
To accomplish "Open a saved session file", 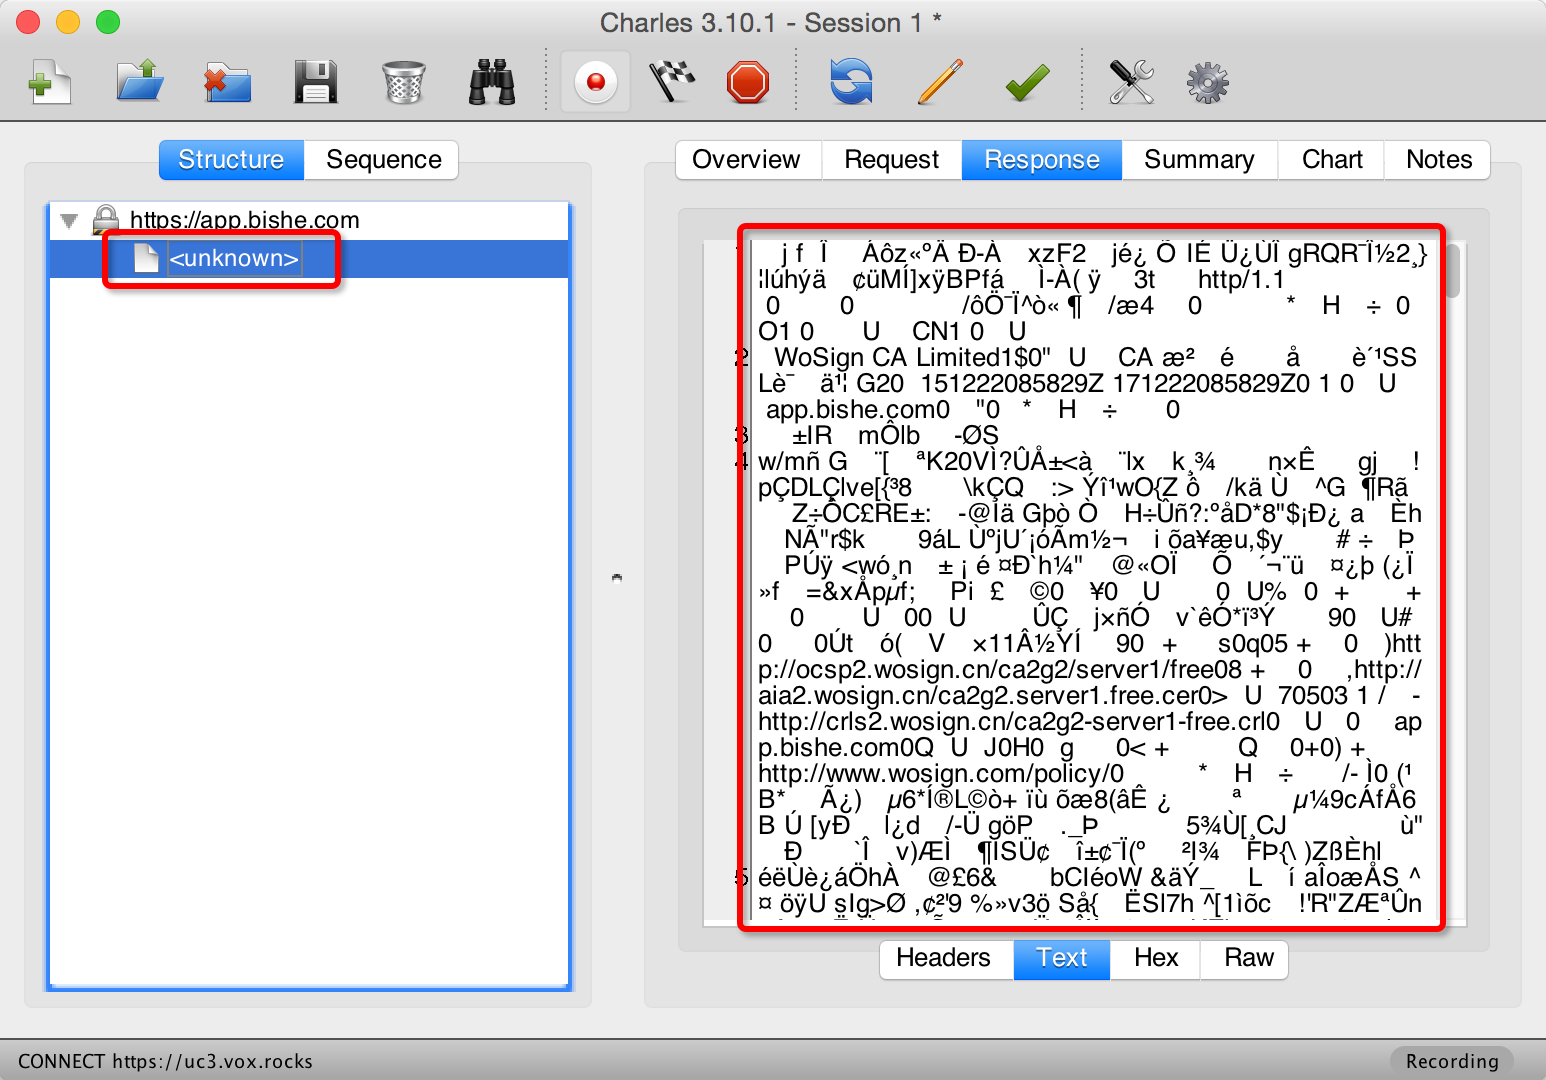I will (x=140, y=82).
